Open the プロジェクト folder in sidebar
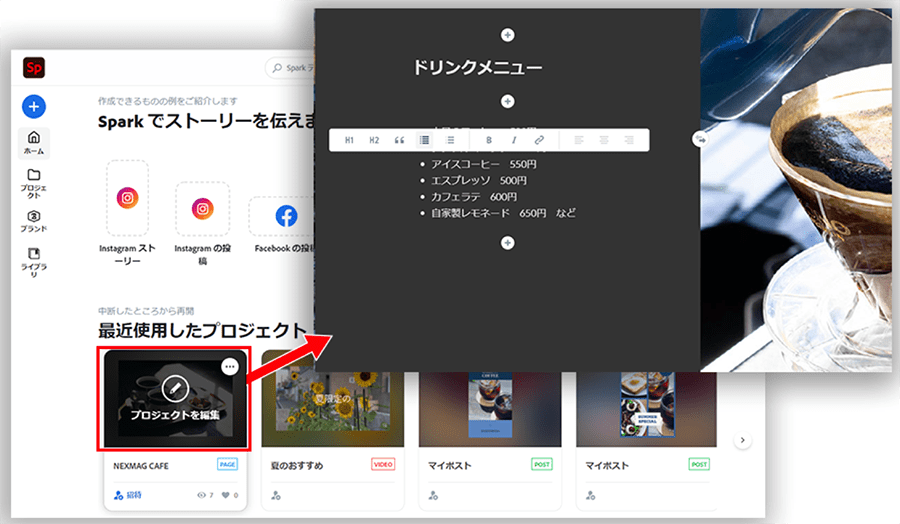 [x=34, y=183]
